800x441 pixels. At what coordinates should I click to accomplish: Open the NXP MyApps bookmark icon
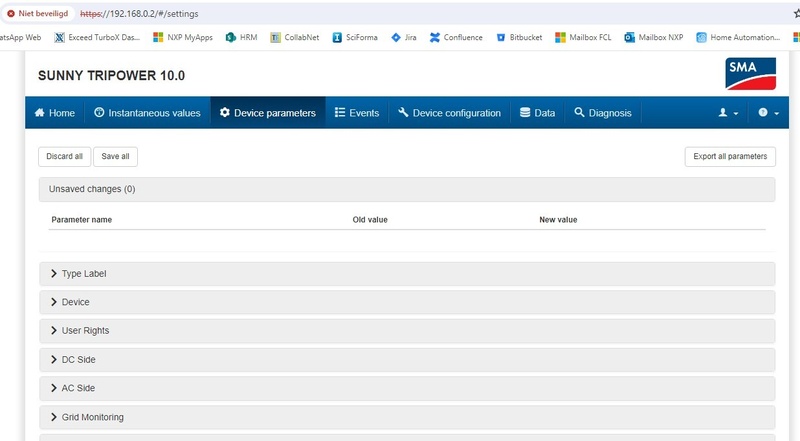[x=158, y=37]
